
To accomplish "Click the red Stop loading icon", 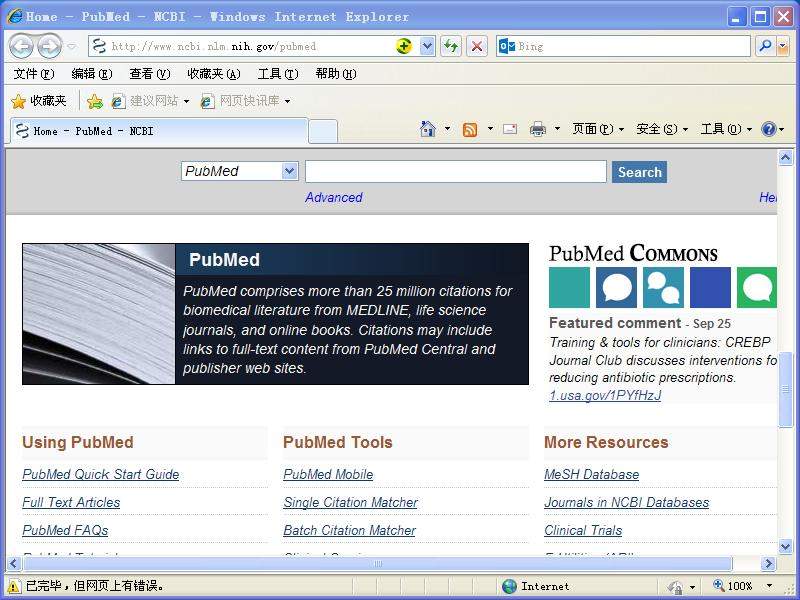I will [477, 46].
